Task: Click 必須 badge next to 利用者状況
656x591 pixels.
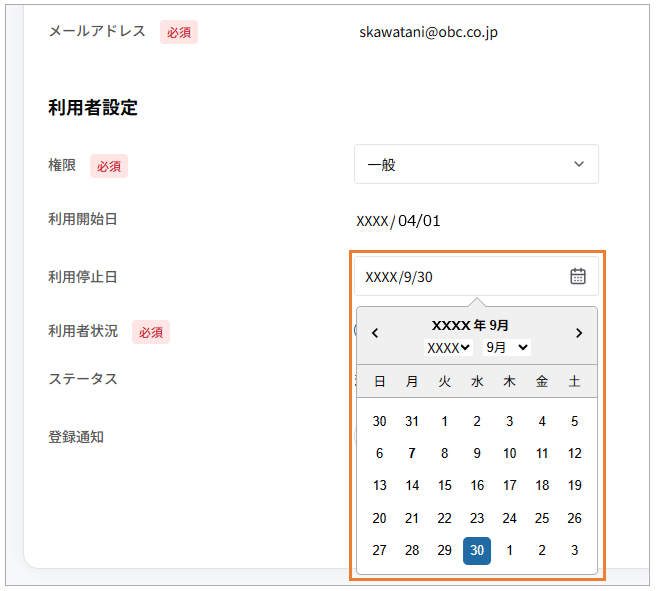Action: [151, 333]
